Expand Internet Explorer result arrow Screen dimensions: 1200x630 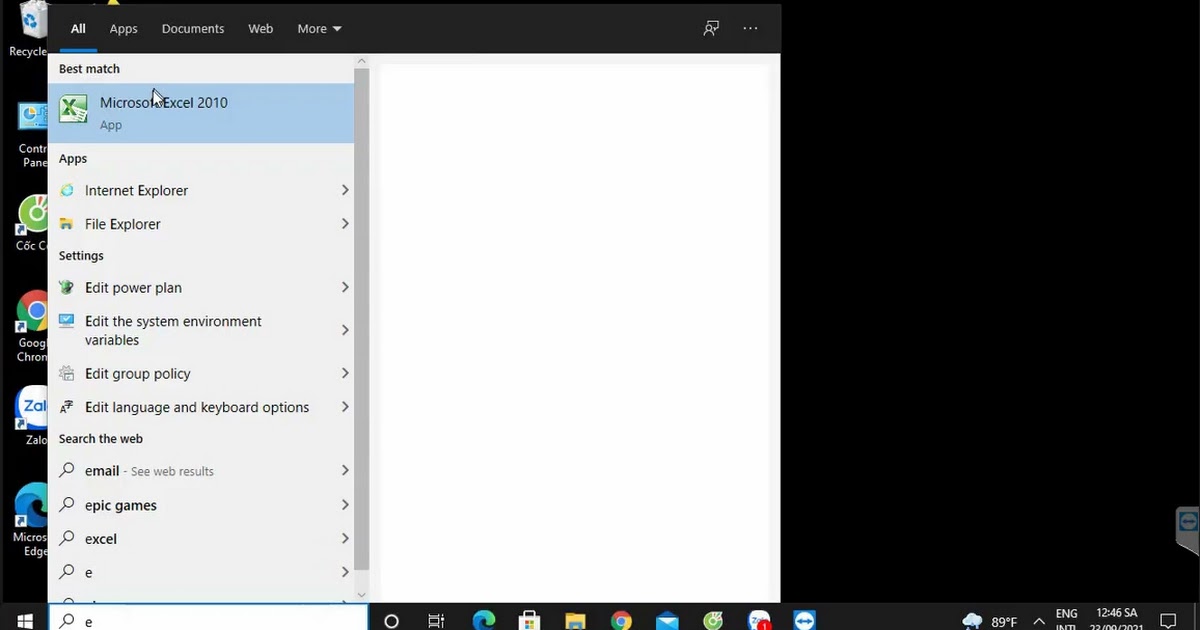tap(344, 190)
